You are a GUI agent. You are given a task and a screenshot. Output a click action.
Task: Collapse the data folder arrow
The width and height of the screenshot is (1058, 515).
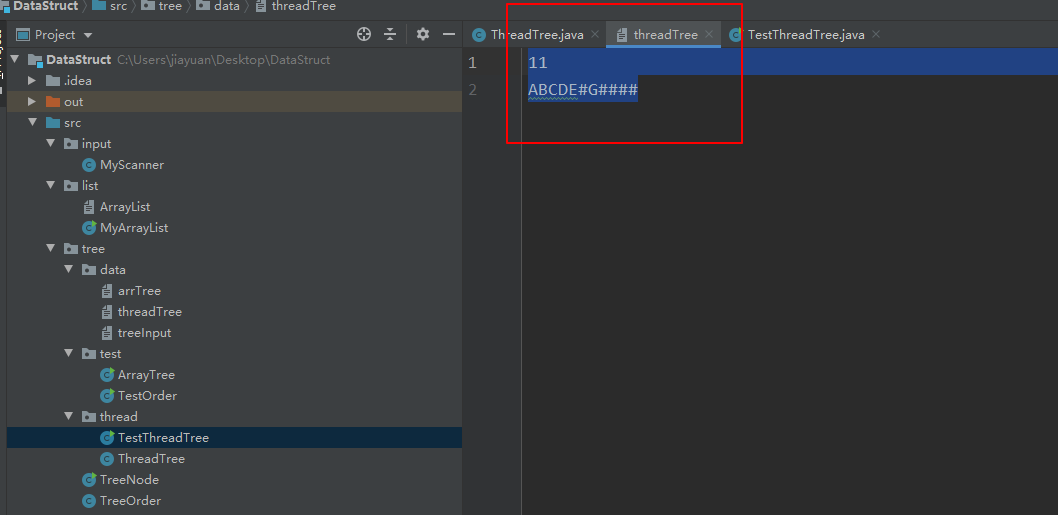69,269
